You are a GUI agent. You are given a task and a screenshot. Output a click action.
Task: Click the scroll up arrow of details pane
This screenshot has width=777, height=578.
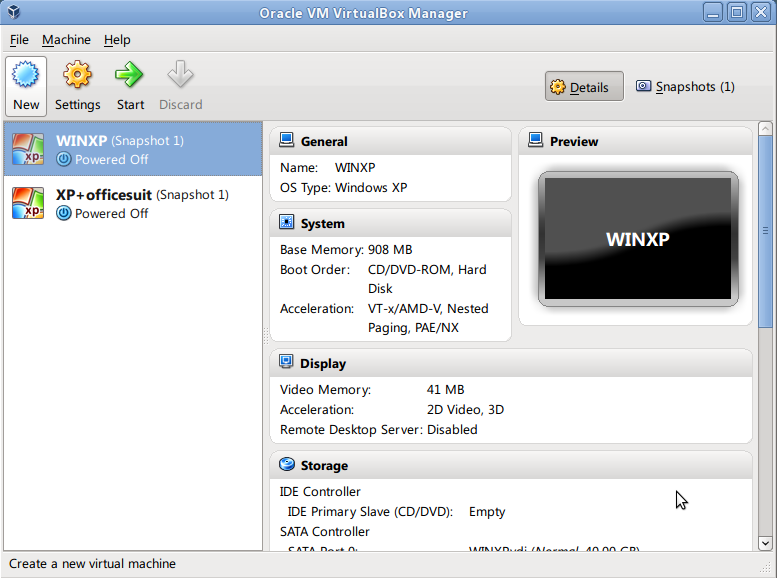pyautogui.click(x=765, y=129)
